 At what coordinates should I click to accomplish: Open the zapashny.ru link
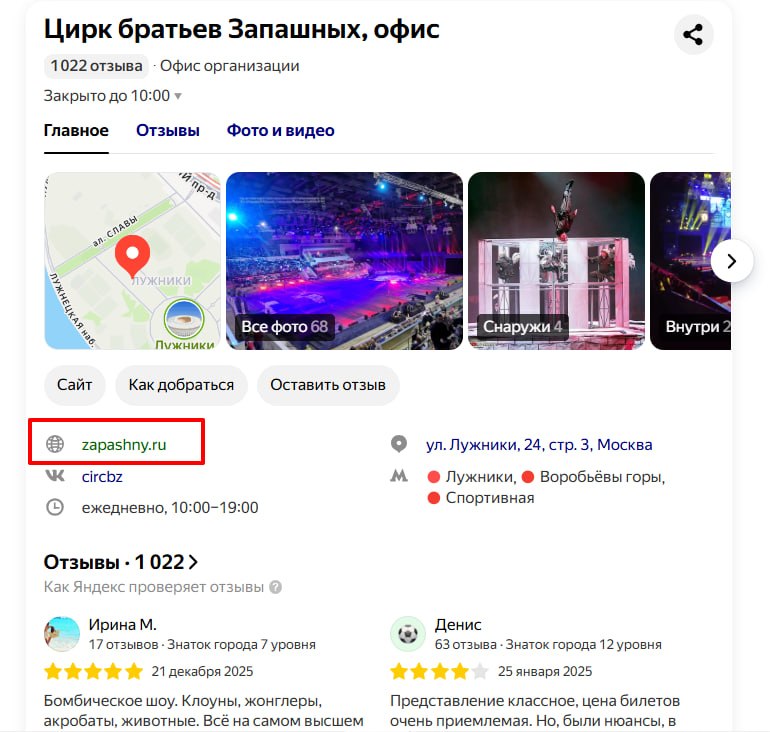pos(124,444)
